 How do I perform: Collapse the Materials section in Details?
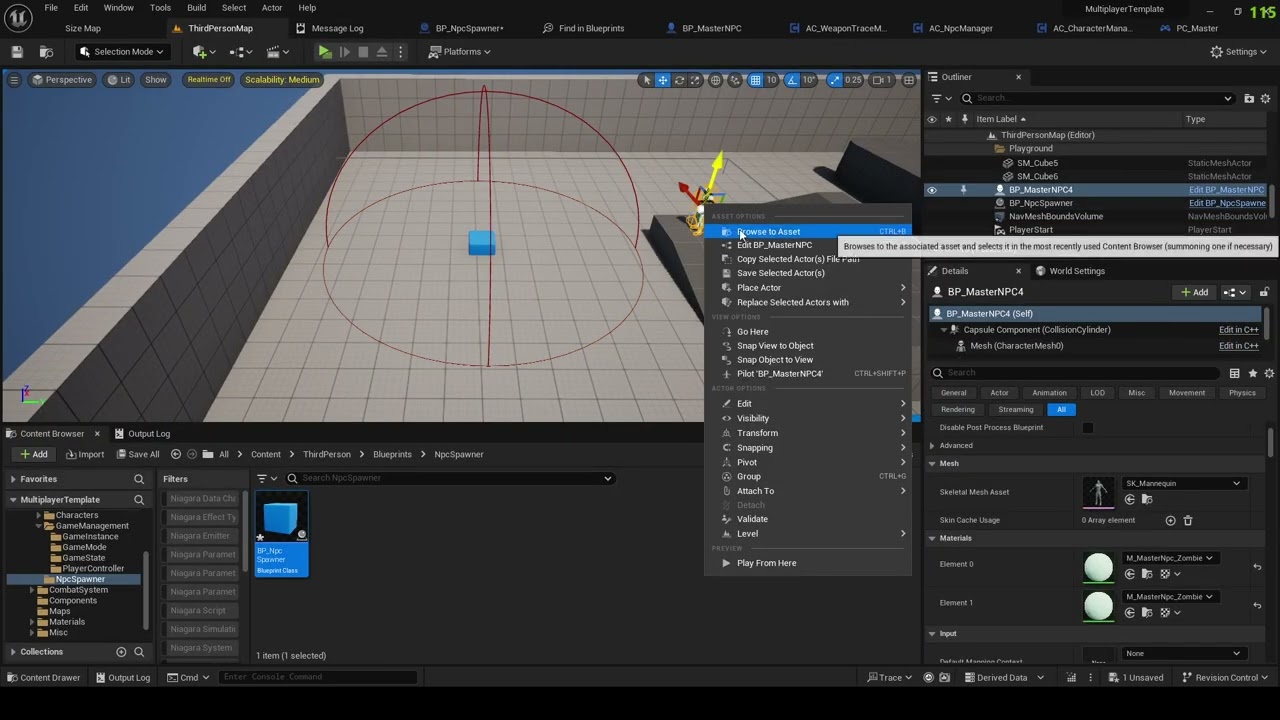click(932, 539)
